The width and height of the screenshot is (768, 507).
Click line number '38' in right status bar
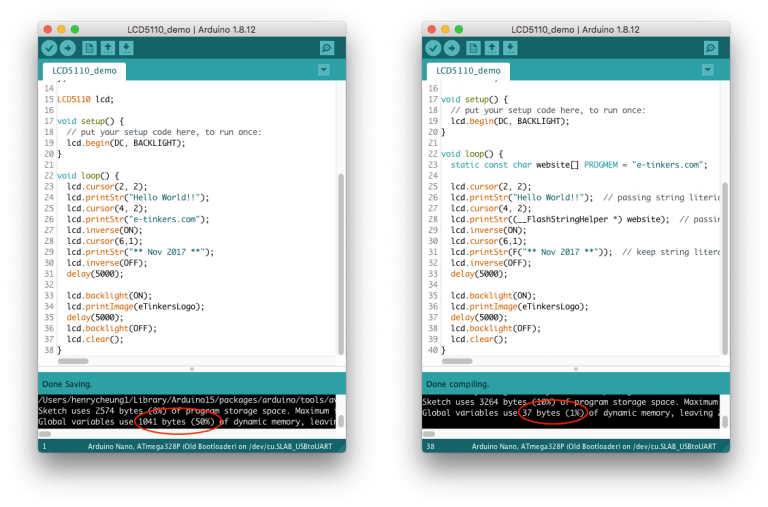point(431,446)
